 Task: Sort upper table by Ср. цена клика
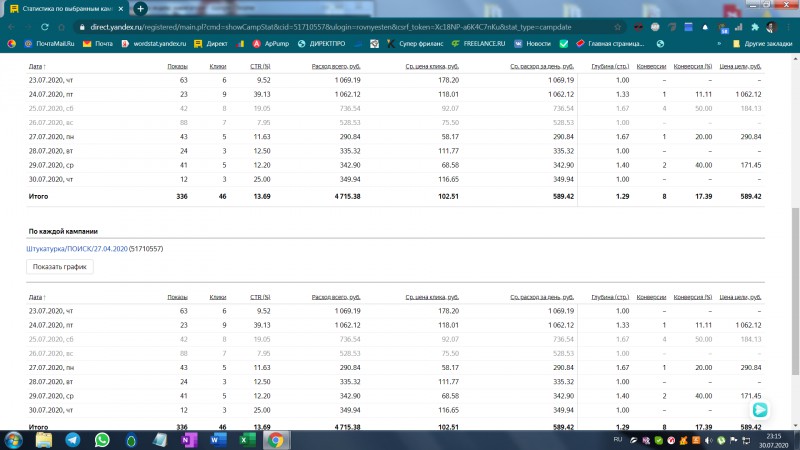(432, 66)
